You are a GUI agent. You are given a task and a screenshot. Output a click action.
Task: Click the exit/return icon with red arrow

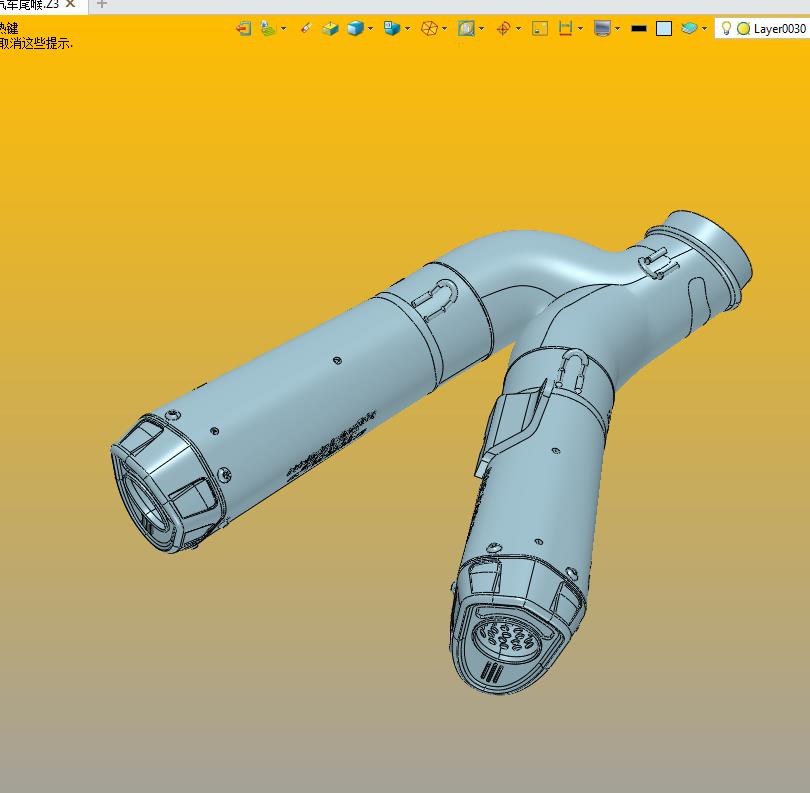tap(243, 28)
